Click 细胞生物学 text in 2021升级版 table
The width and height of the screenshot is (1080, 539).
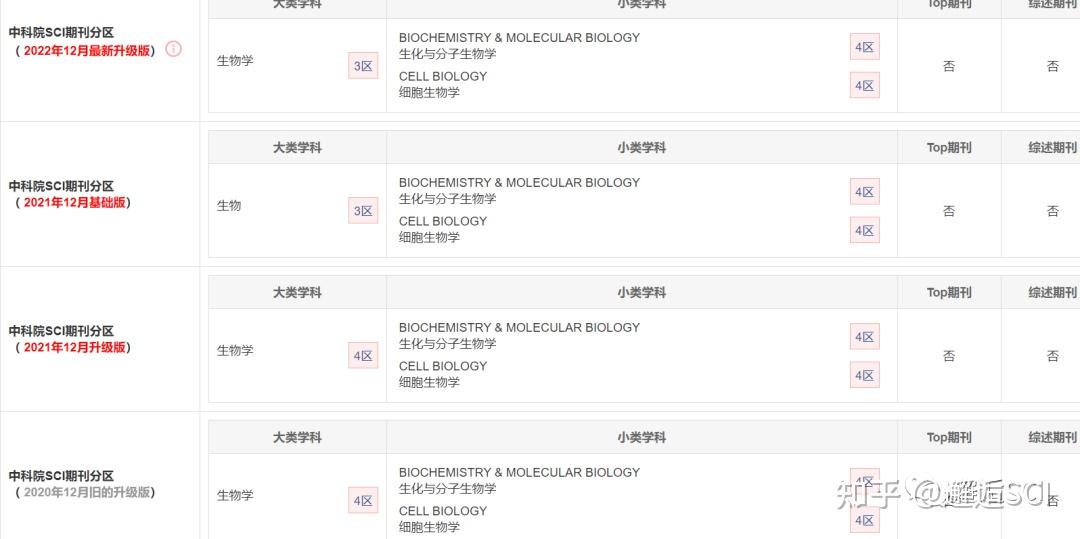[429, 382]
